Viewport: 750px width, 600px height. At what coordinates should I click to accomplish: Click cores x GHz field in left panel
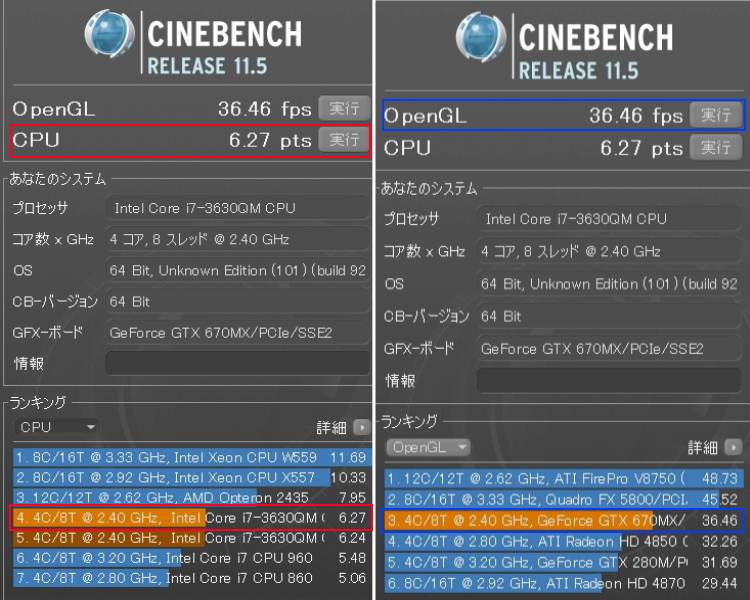click(x=238, y=239)
